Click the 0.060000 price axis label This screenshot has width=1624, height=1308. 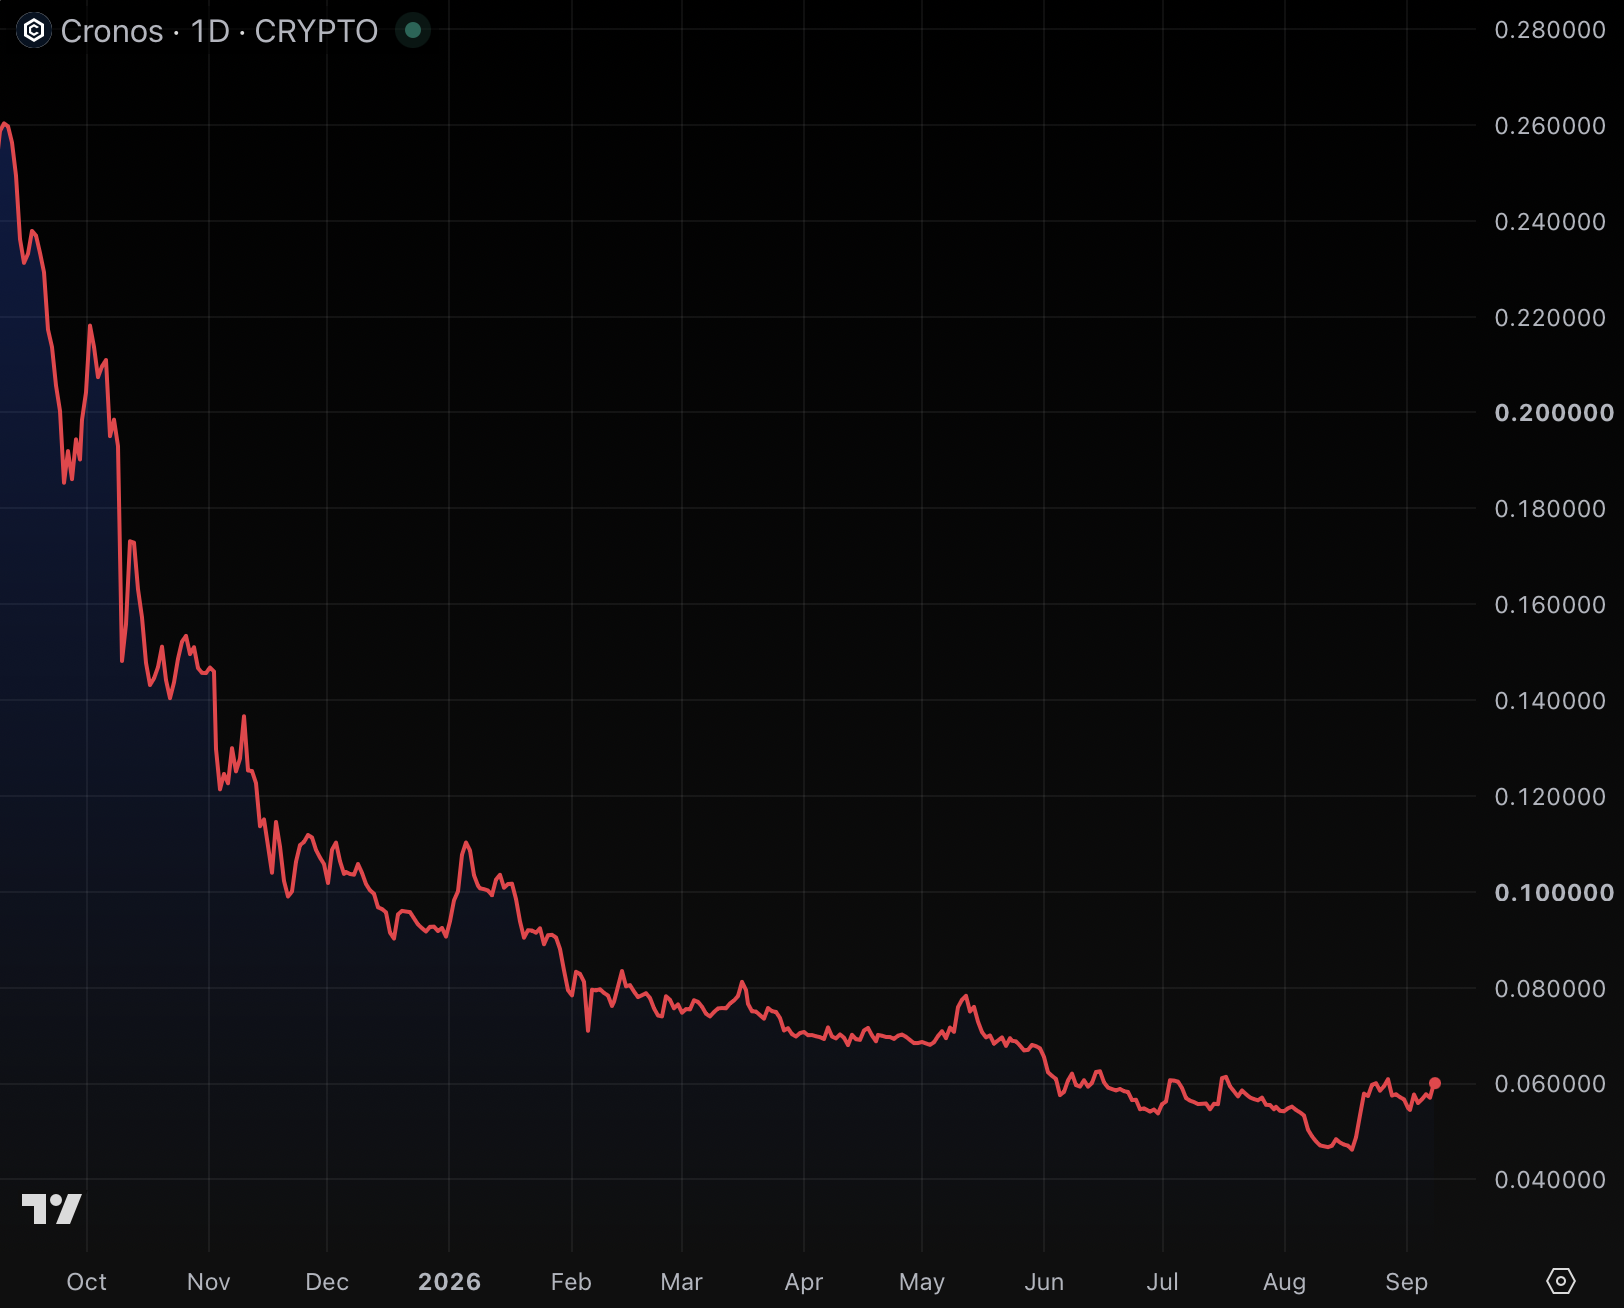(x=1550, y=1084)
